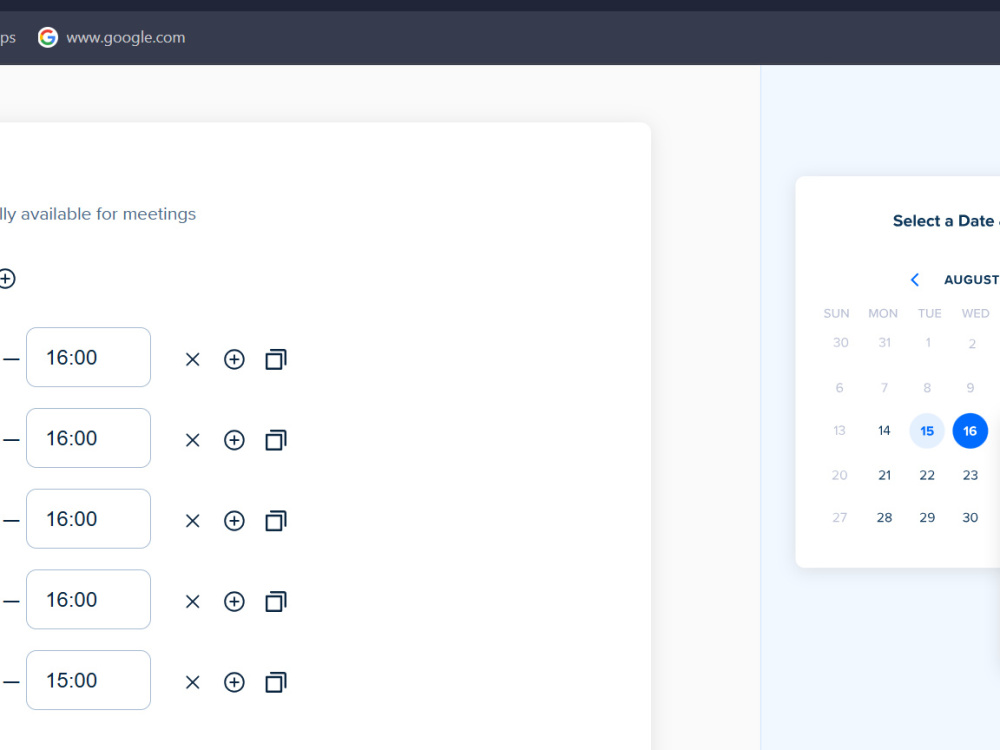Click the Google favicon in bookmarks bar

(48, 38)
